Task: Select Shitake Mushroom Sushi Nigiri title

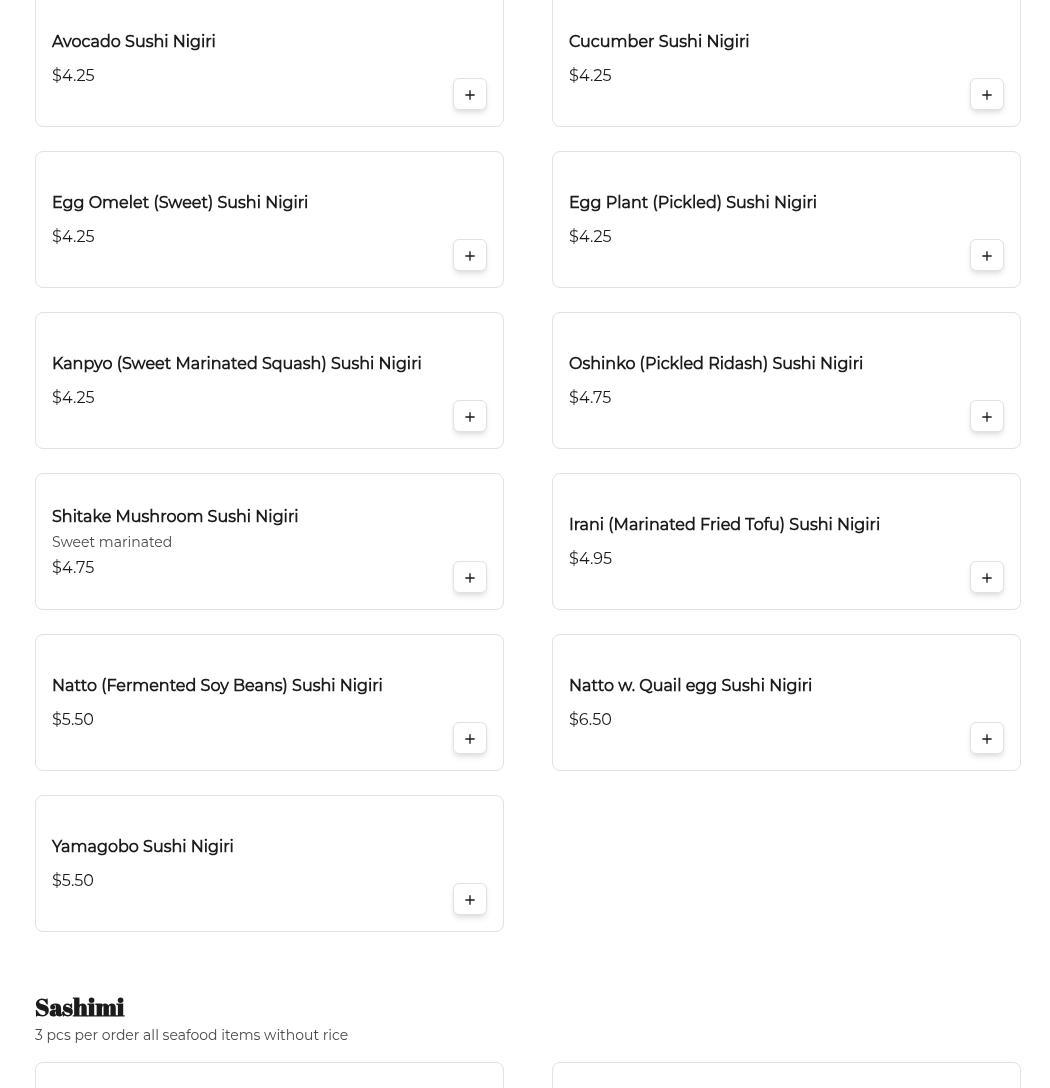Action: [175, 517]
